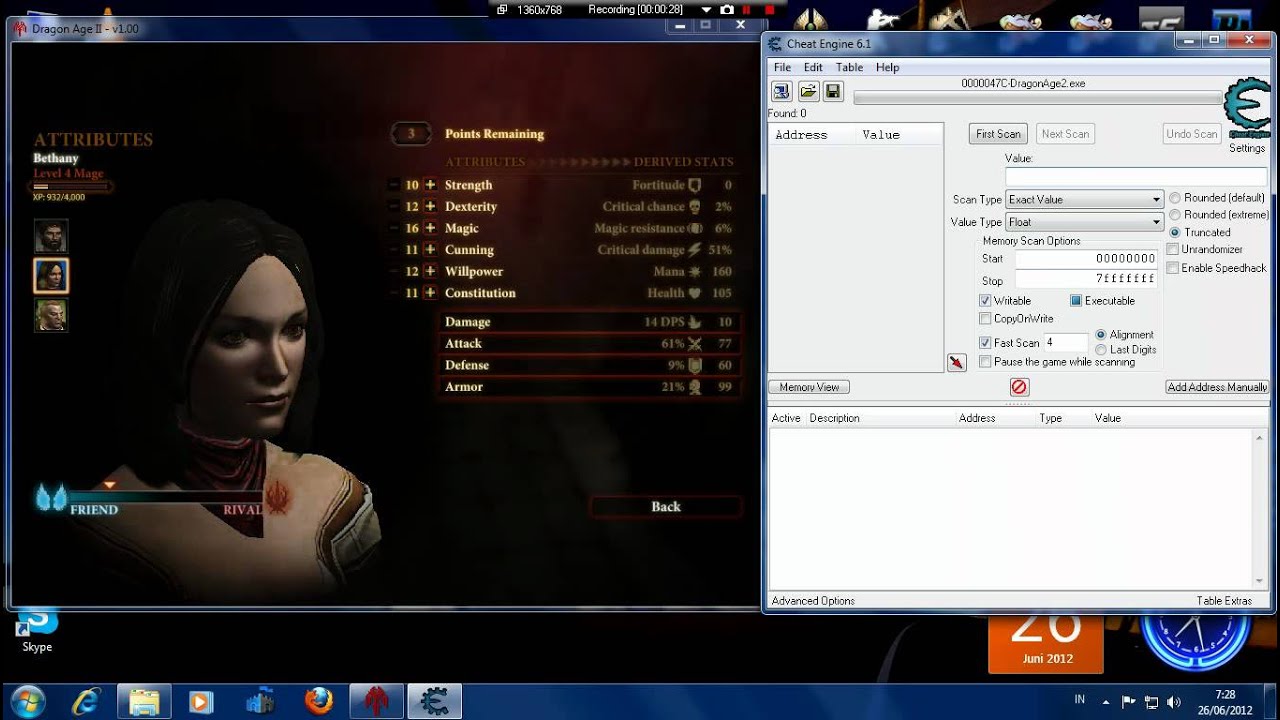Click the Back button in Dragon Age
The height and width of the screenshot is (720, 1280).
666,507
